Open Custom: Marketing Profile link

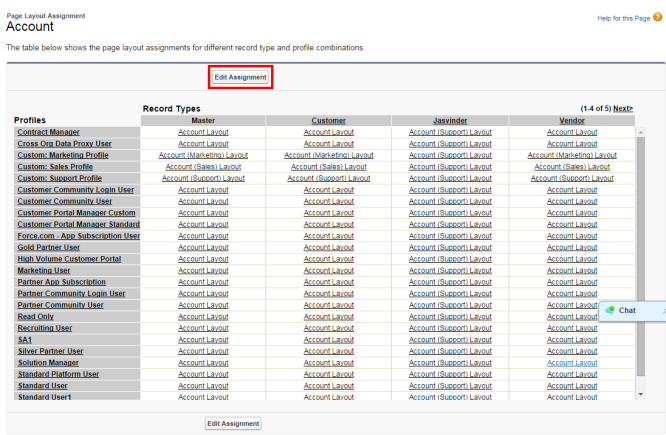(63, 155)
